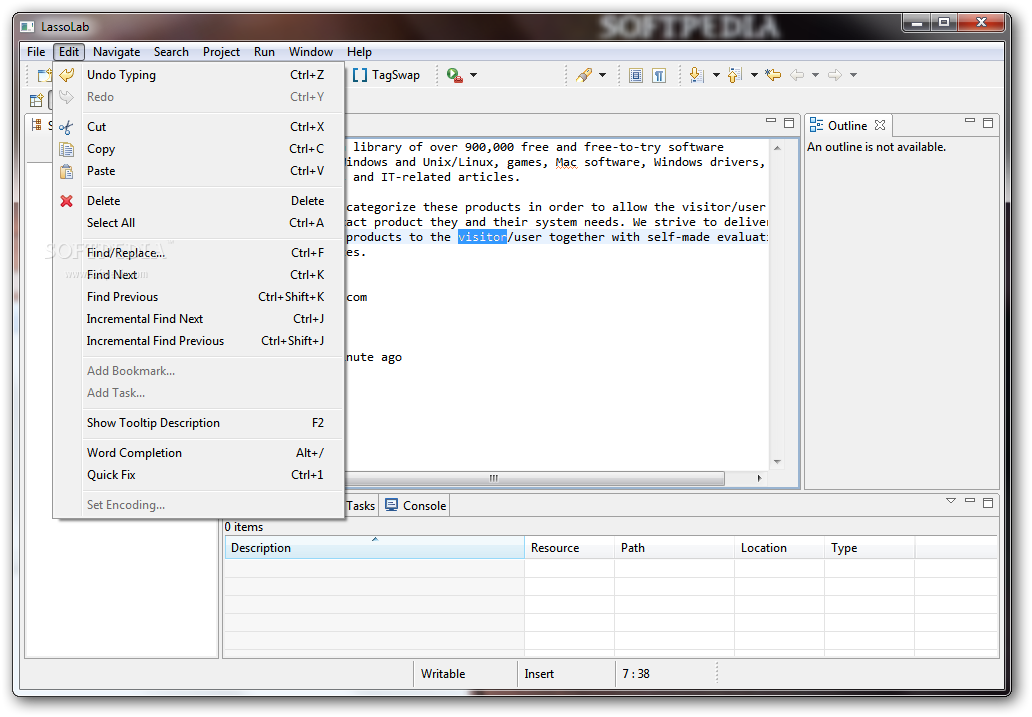Choose Copy in the Edit menu
Screen dimensions: 1032x717
pos(199,149)
